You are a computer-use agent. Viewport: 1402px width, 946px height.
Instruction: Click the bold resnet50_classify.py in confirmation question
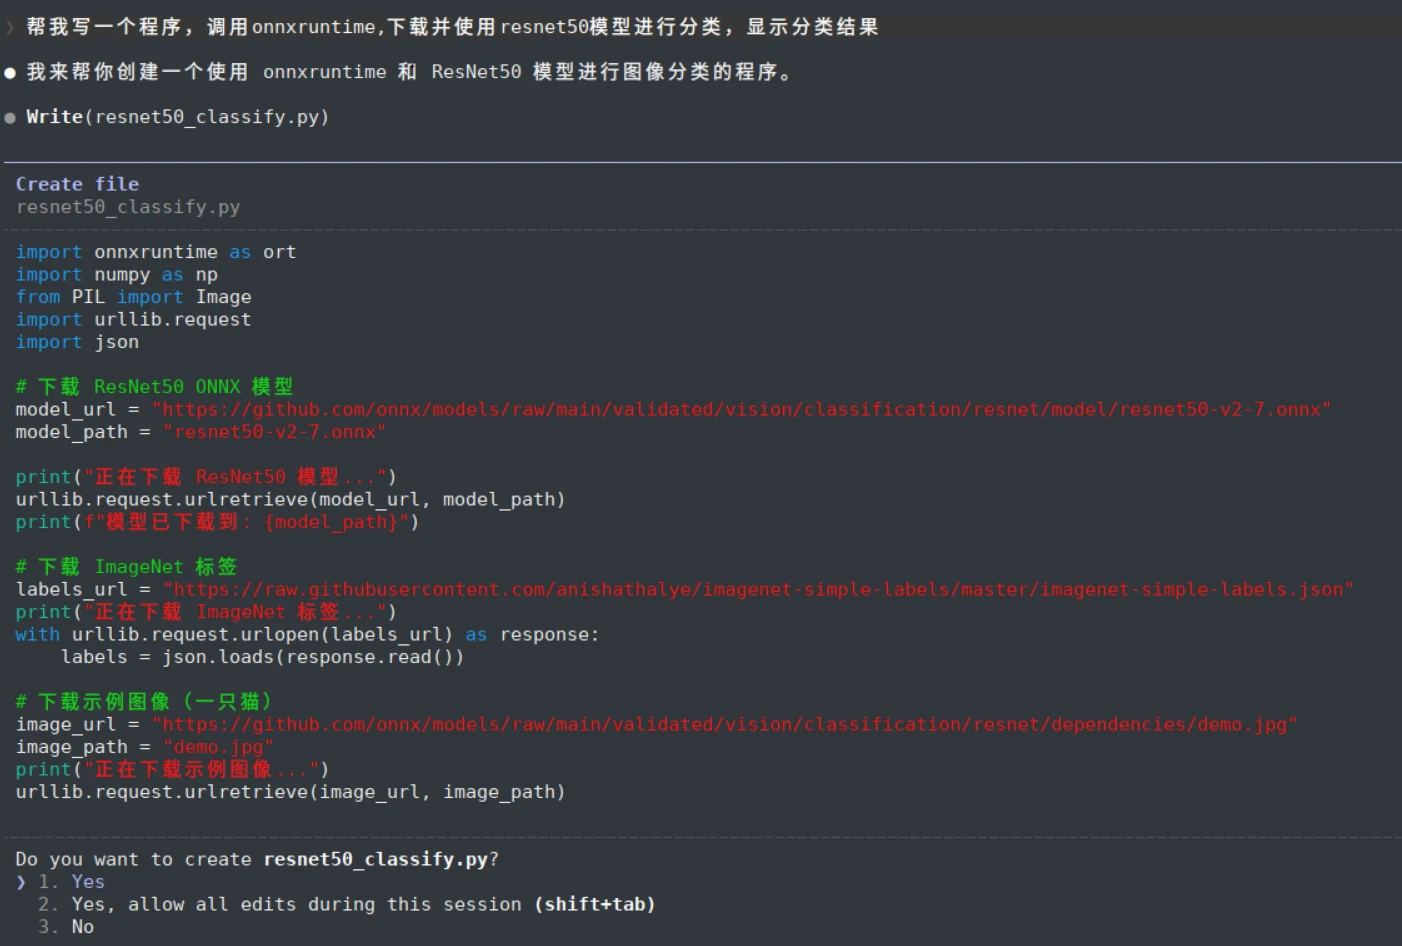tap(376, 859)
